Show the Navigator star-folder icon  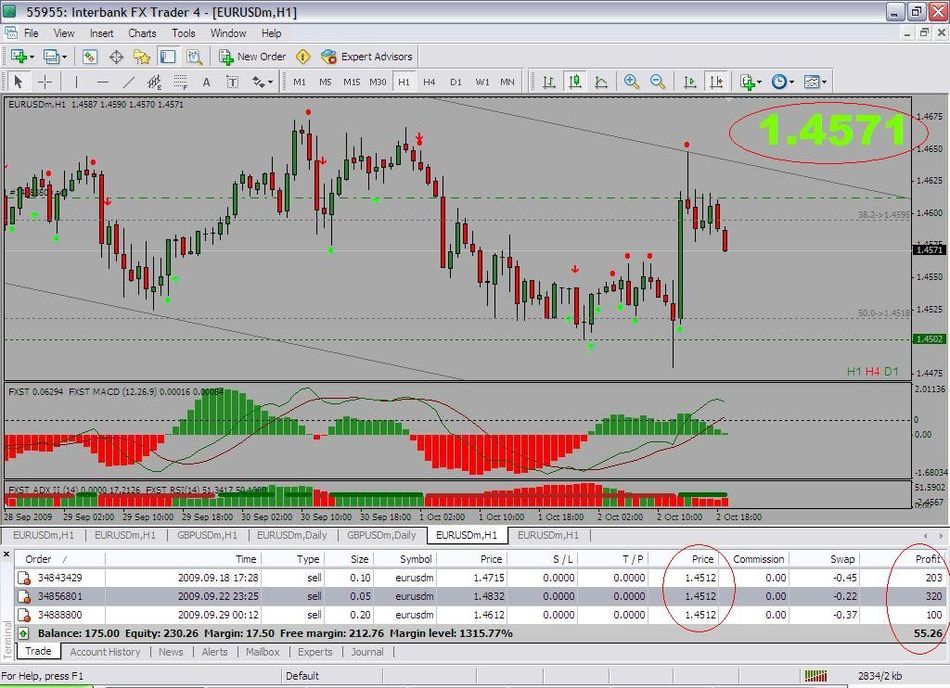pos(142,57)
